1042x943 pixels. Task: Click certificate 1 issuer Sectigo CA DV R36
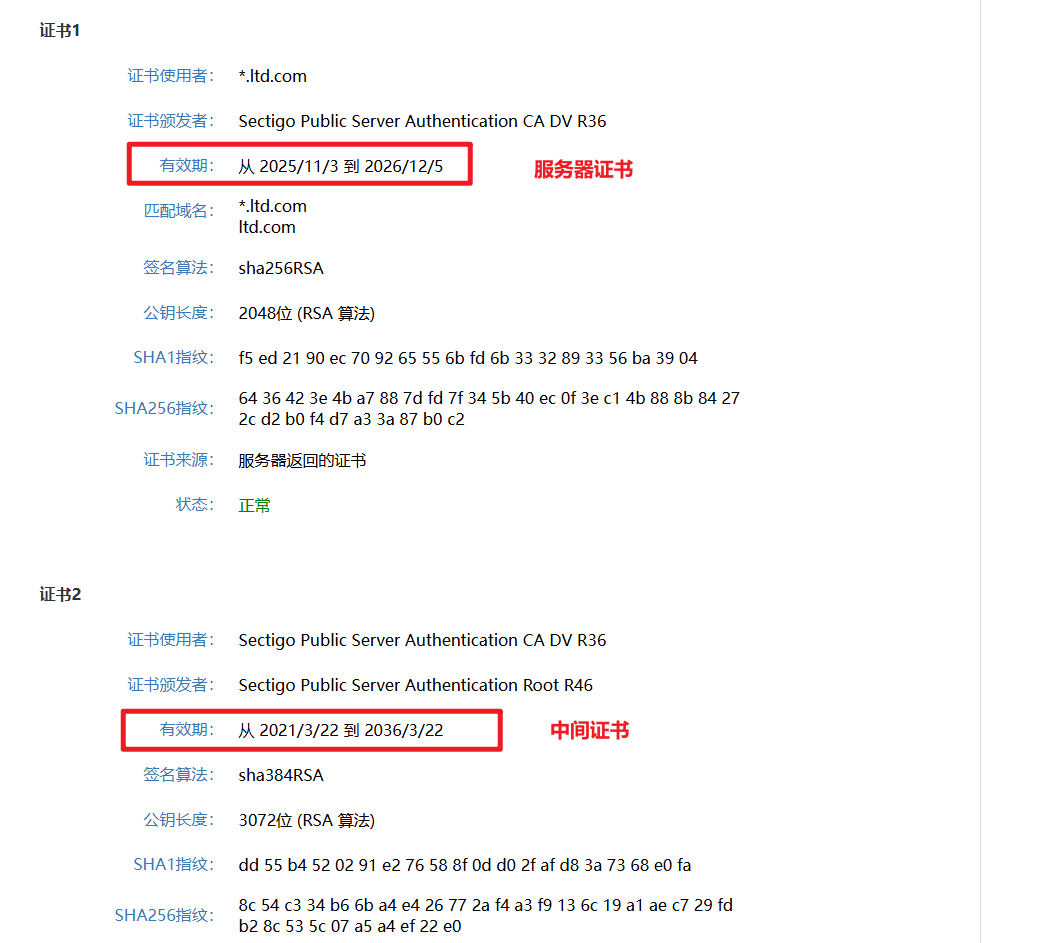[x=422, y=122]
